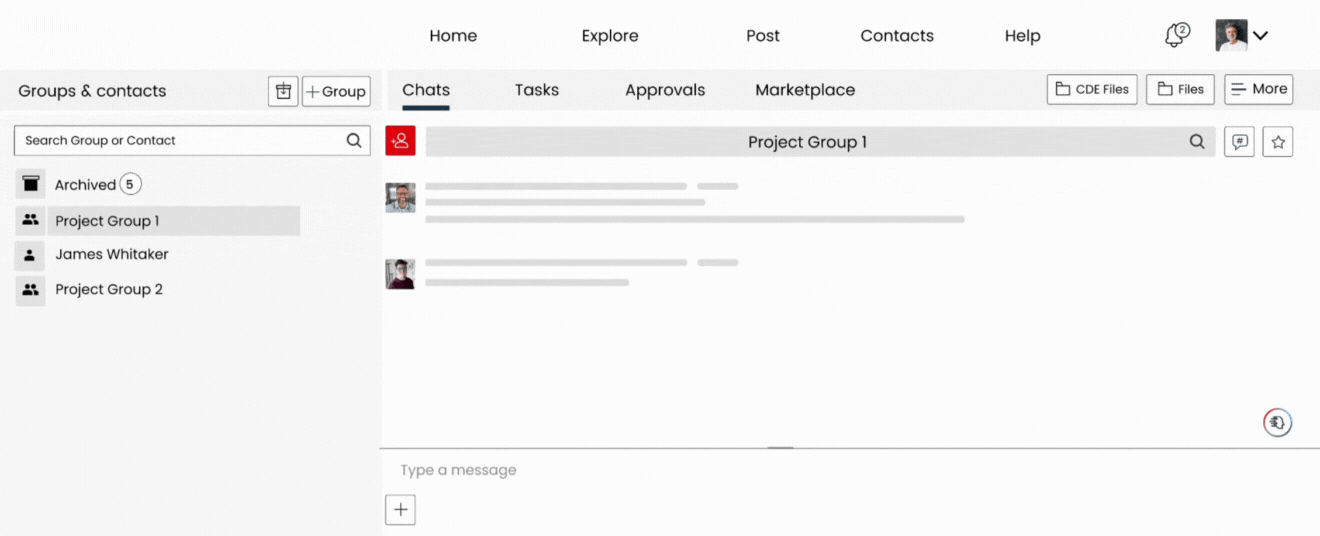1320x536 pixels.
Task: Click the circular assistant icon
Action: point(1277,423)
